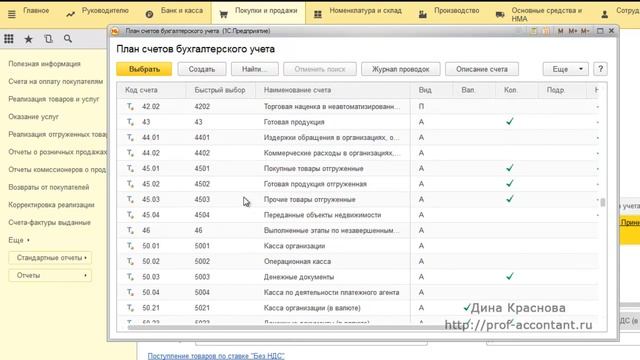Open Возвраты от покупателей link

point(49,187)
